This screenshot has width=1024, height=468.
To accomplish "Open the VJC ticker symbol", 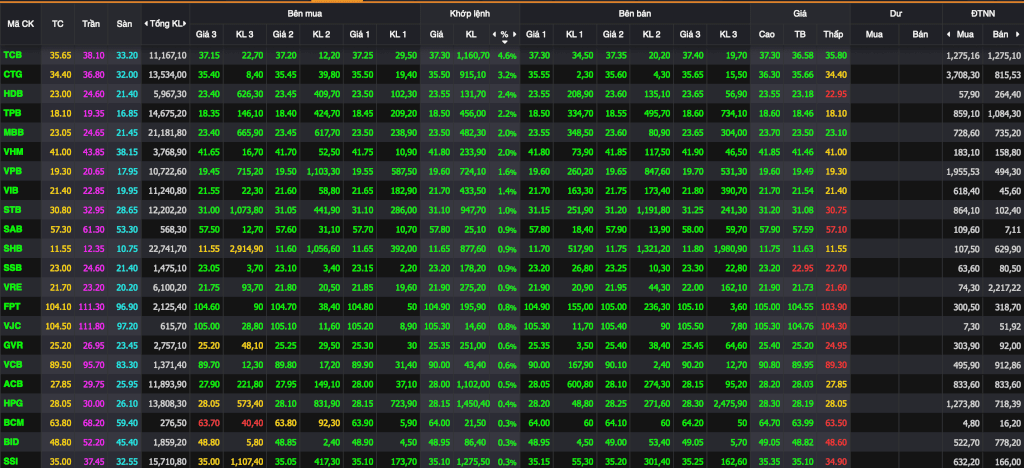I will pos(12,326).
